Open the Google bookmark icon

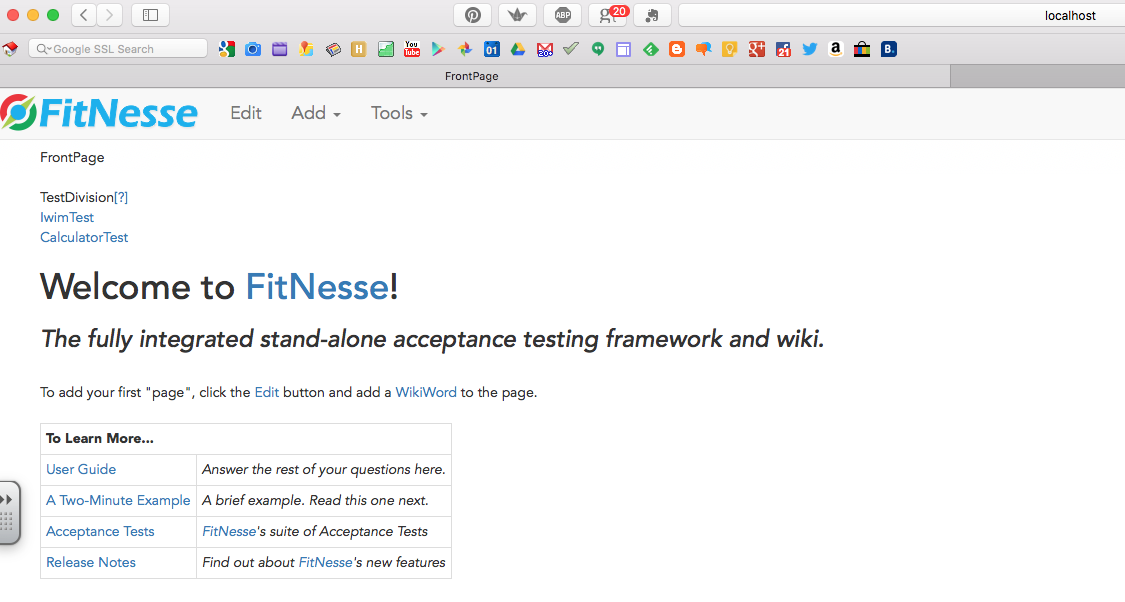point(227,49)
